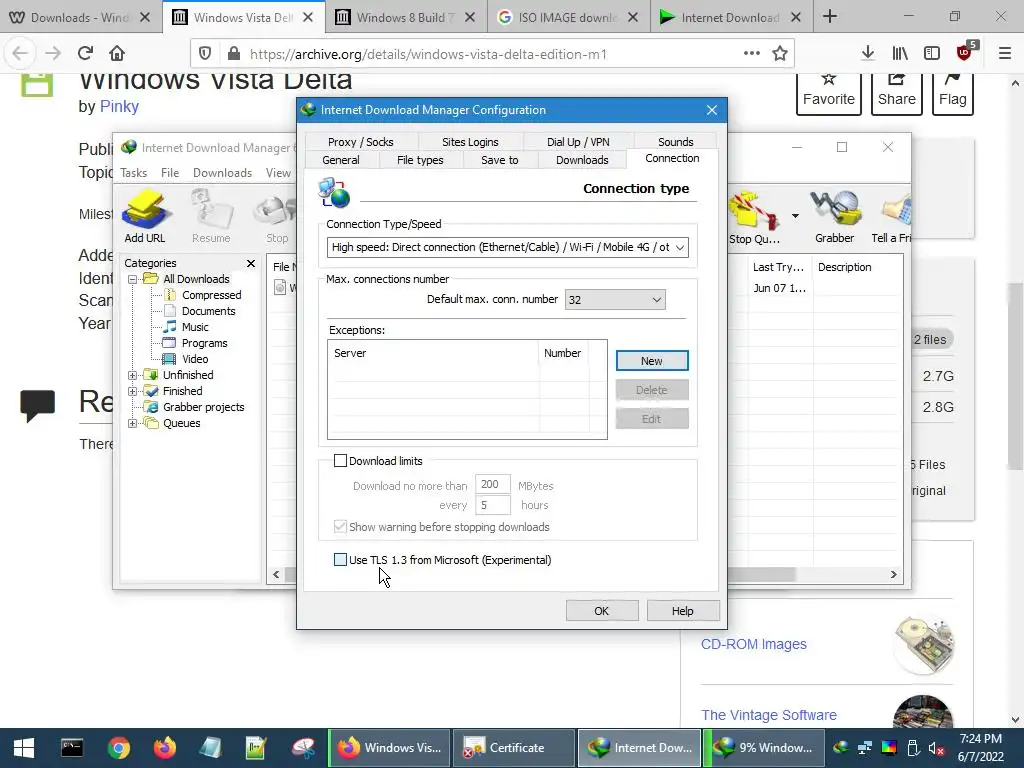Click OK in the configuration dialog
1024x768 pixels.
[x=601, y=611]
